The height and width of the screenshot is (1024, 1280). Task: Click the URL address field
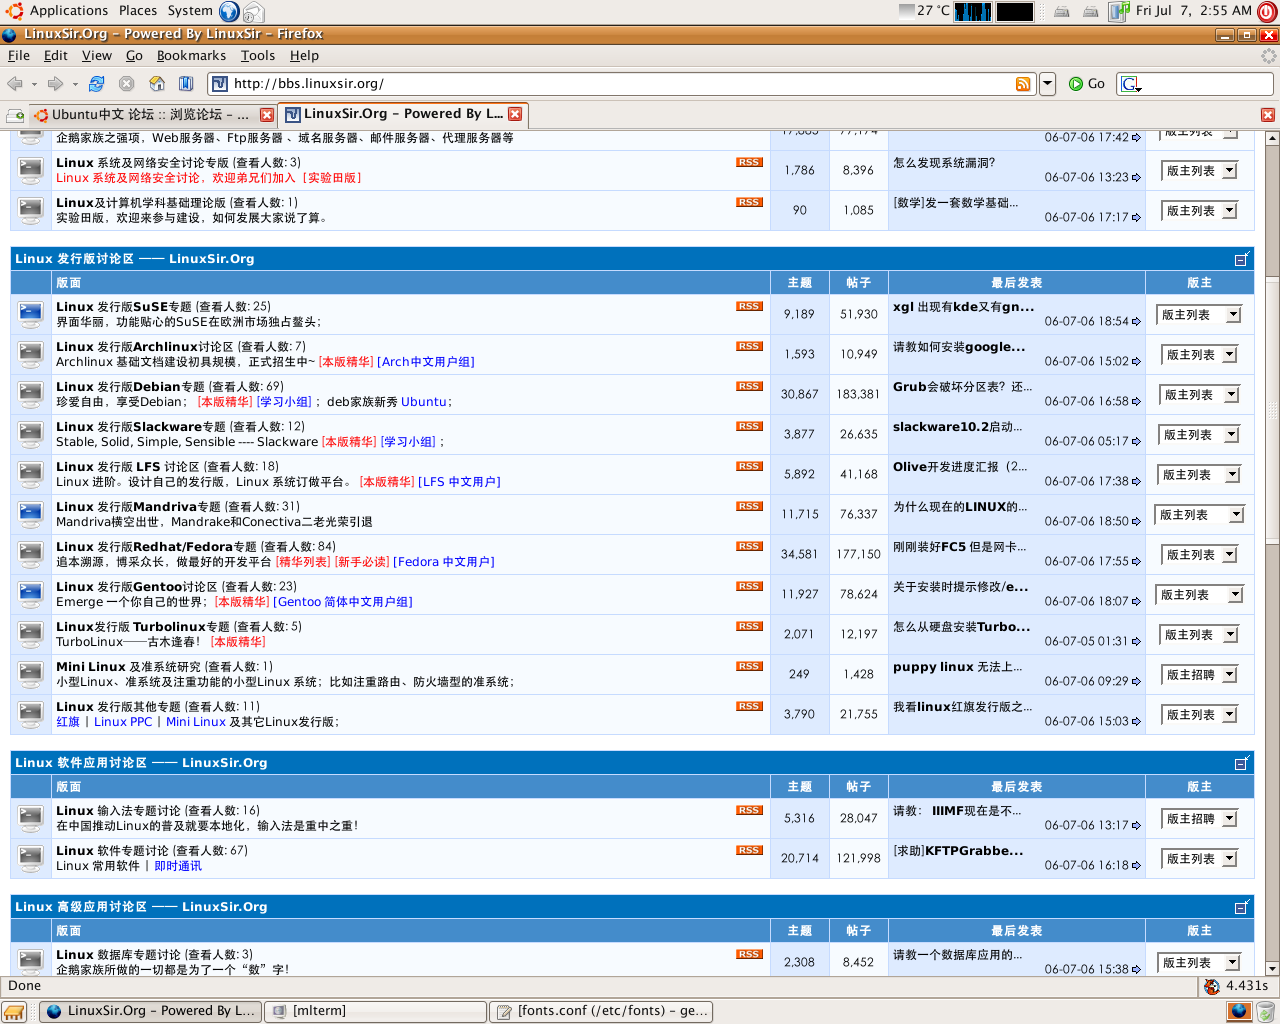(620, 84)
